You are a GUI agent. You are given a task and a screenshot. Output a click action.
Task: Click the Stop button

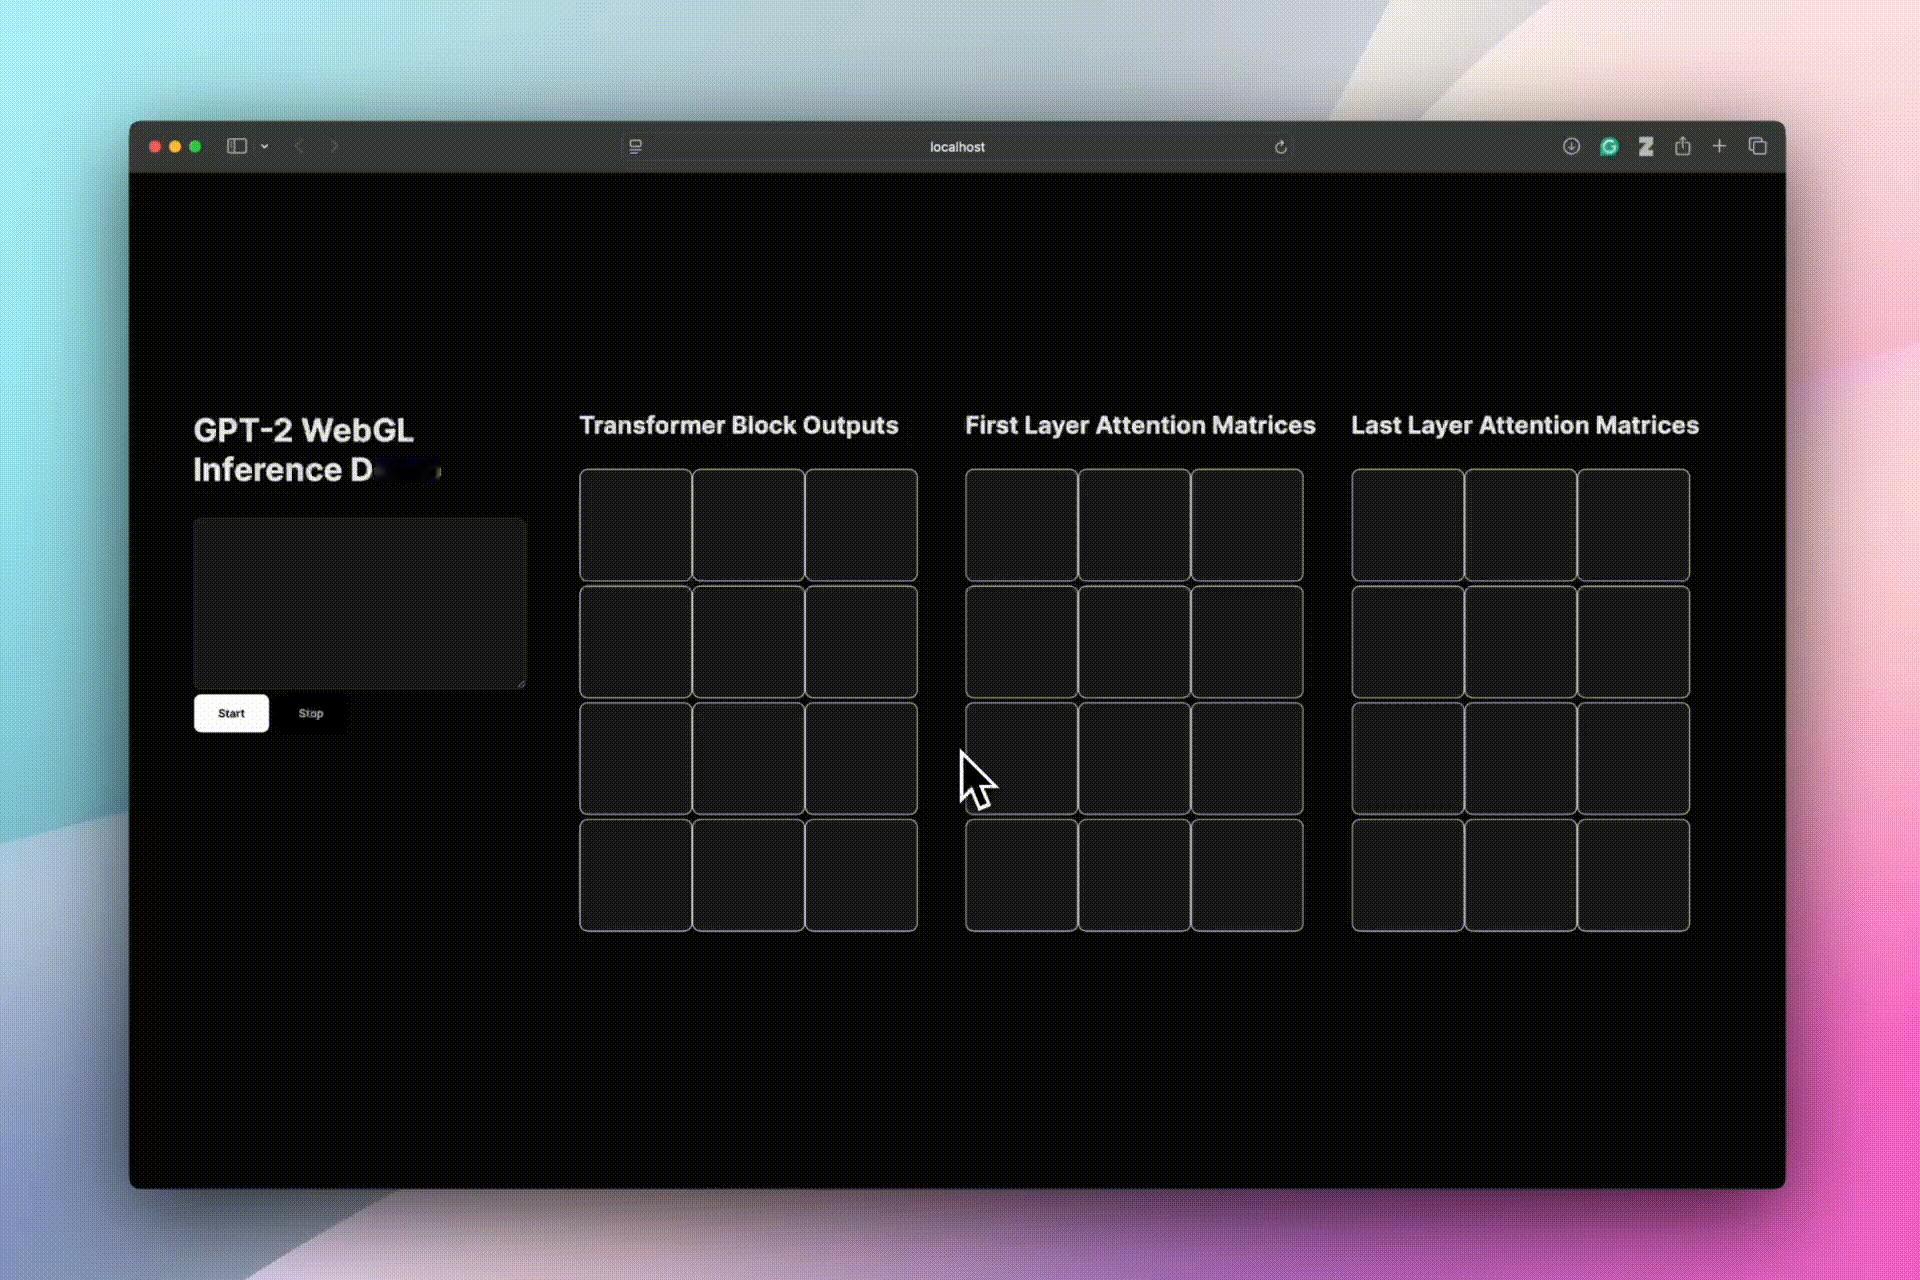[311, 713]
